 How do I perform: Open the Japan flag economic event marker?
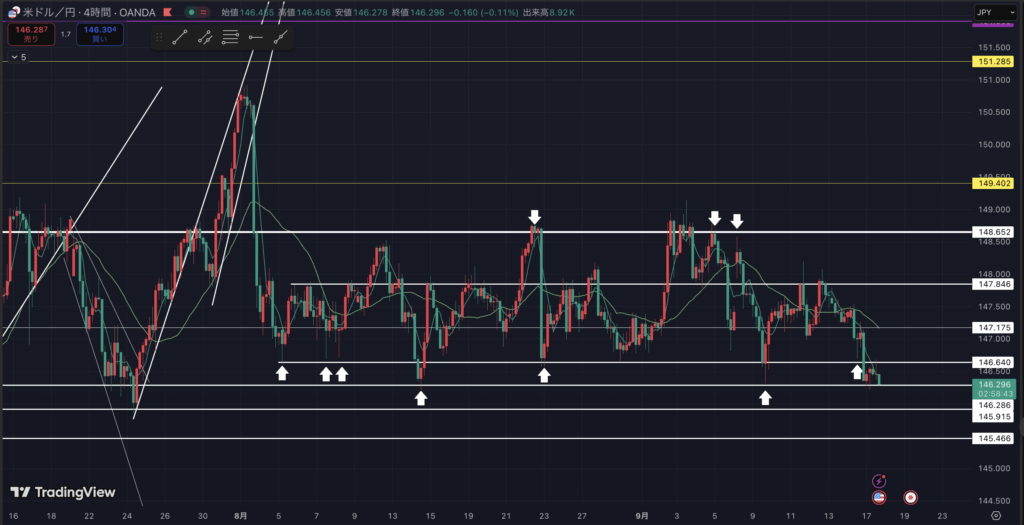point(911,497)
